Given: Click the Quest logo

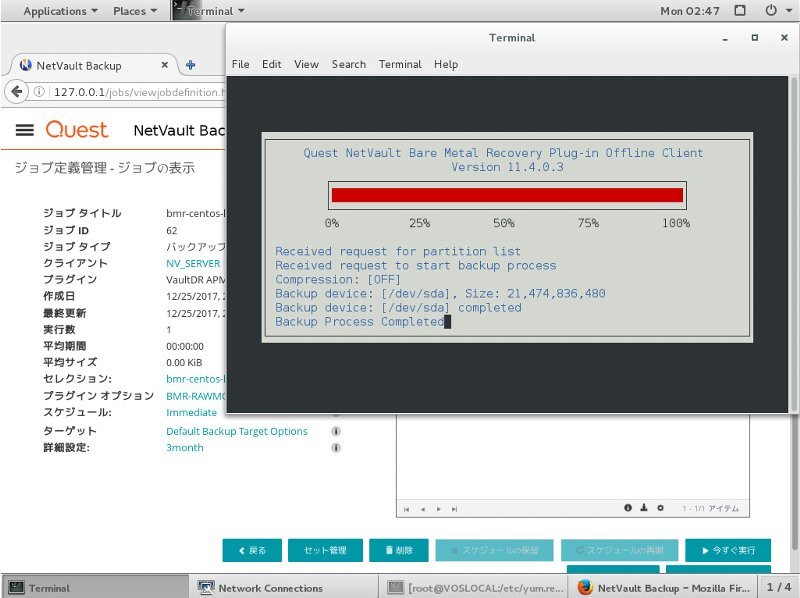Looking at the screenshot, I should 77,130.
